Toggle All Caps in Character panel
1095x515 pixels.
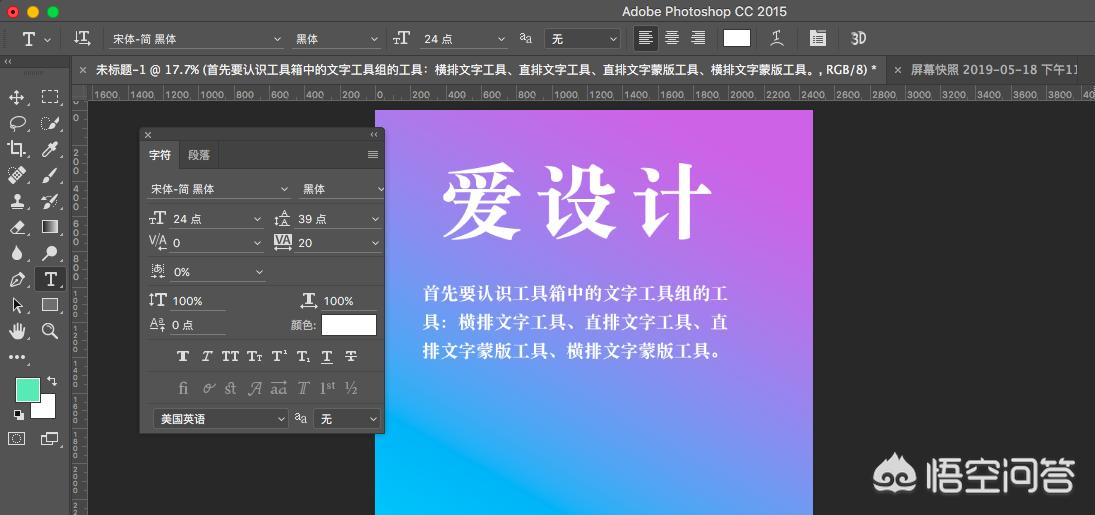(x=230, y=356)
